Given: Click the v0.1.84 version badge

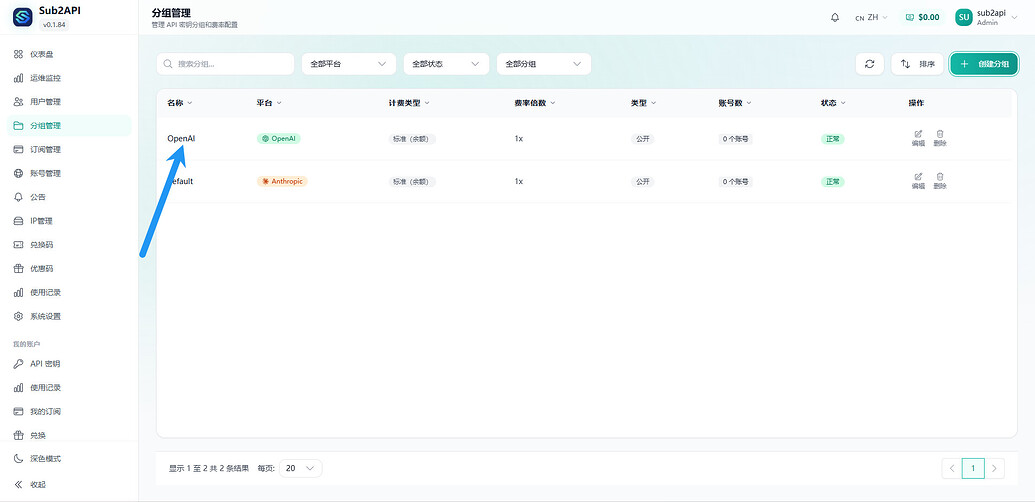Looking at the screenshot, I should [x=55, y=25].
